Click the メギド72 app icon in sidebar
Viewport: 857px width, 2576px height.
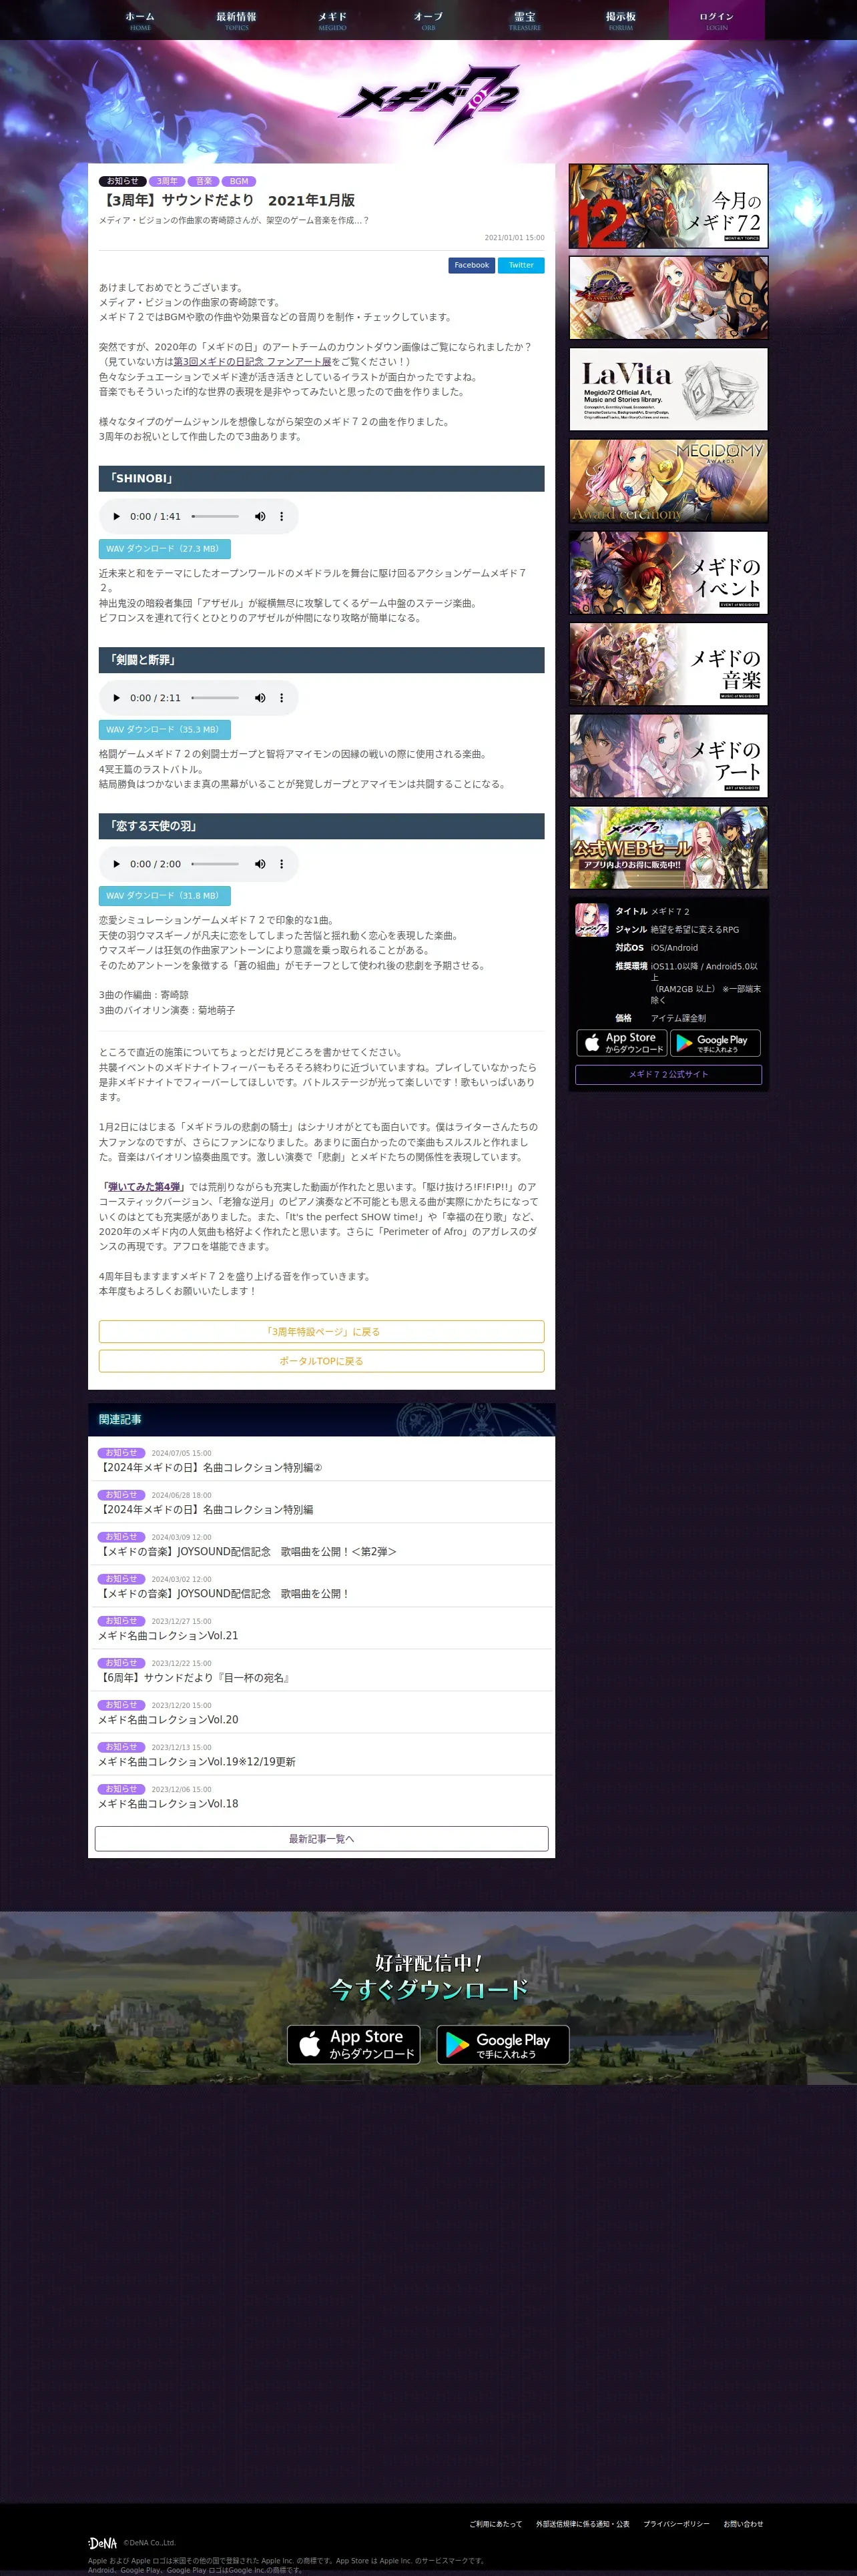point(592,920)
